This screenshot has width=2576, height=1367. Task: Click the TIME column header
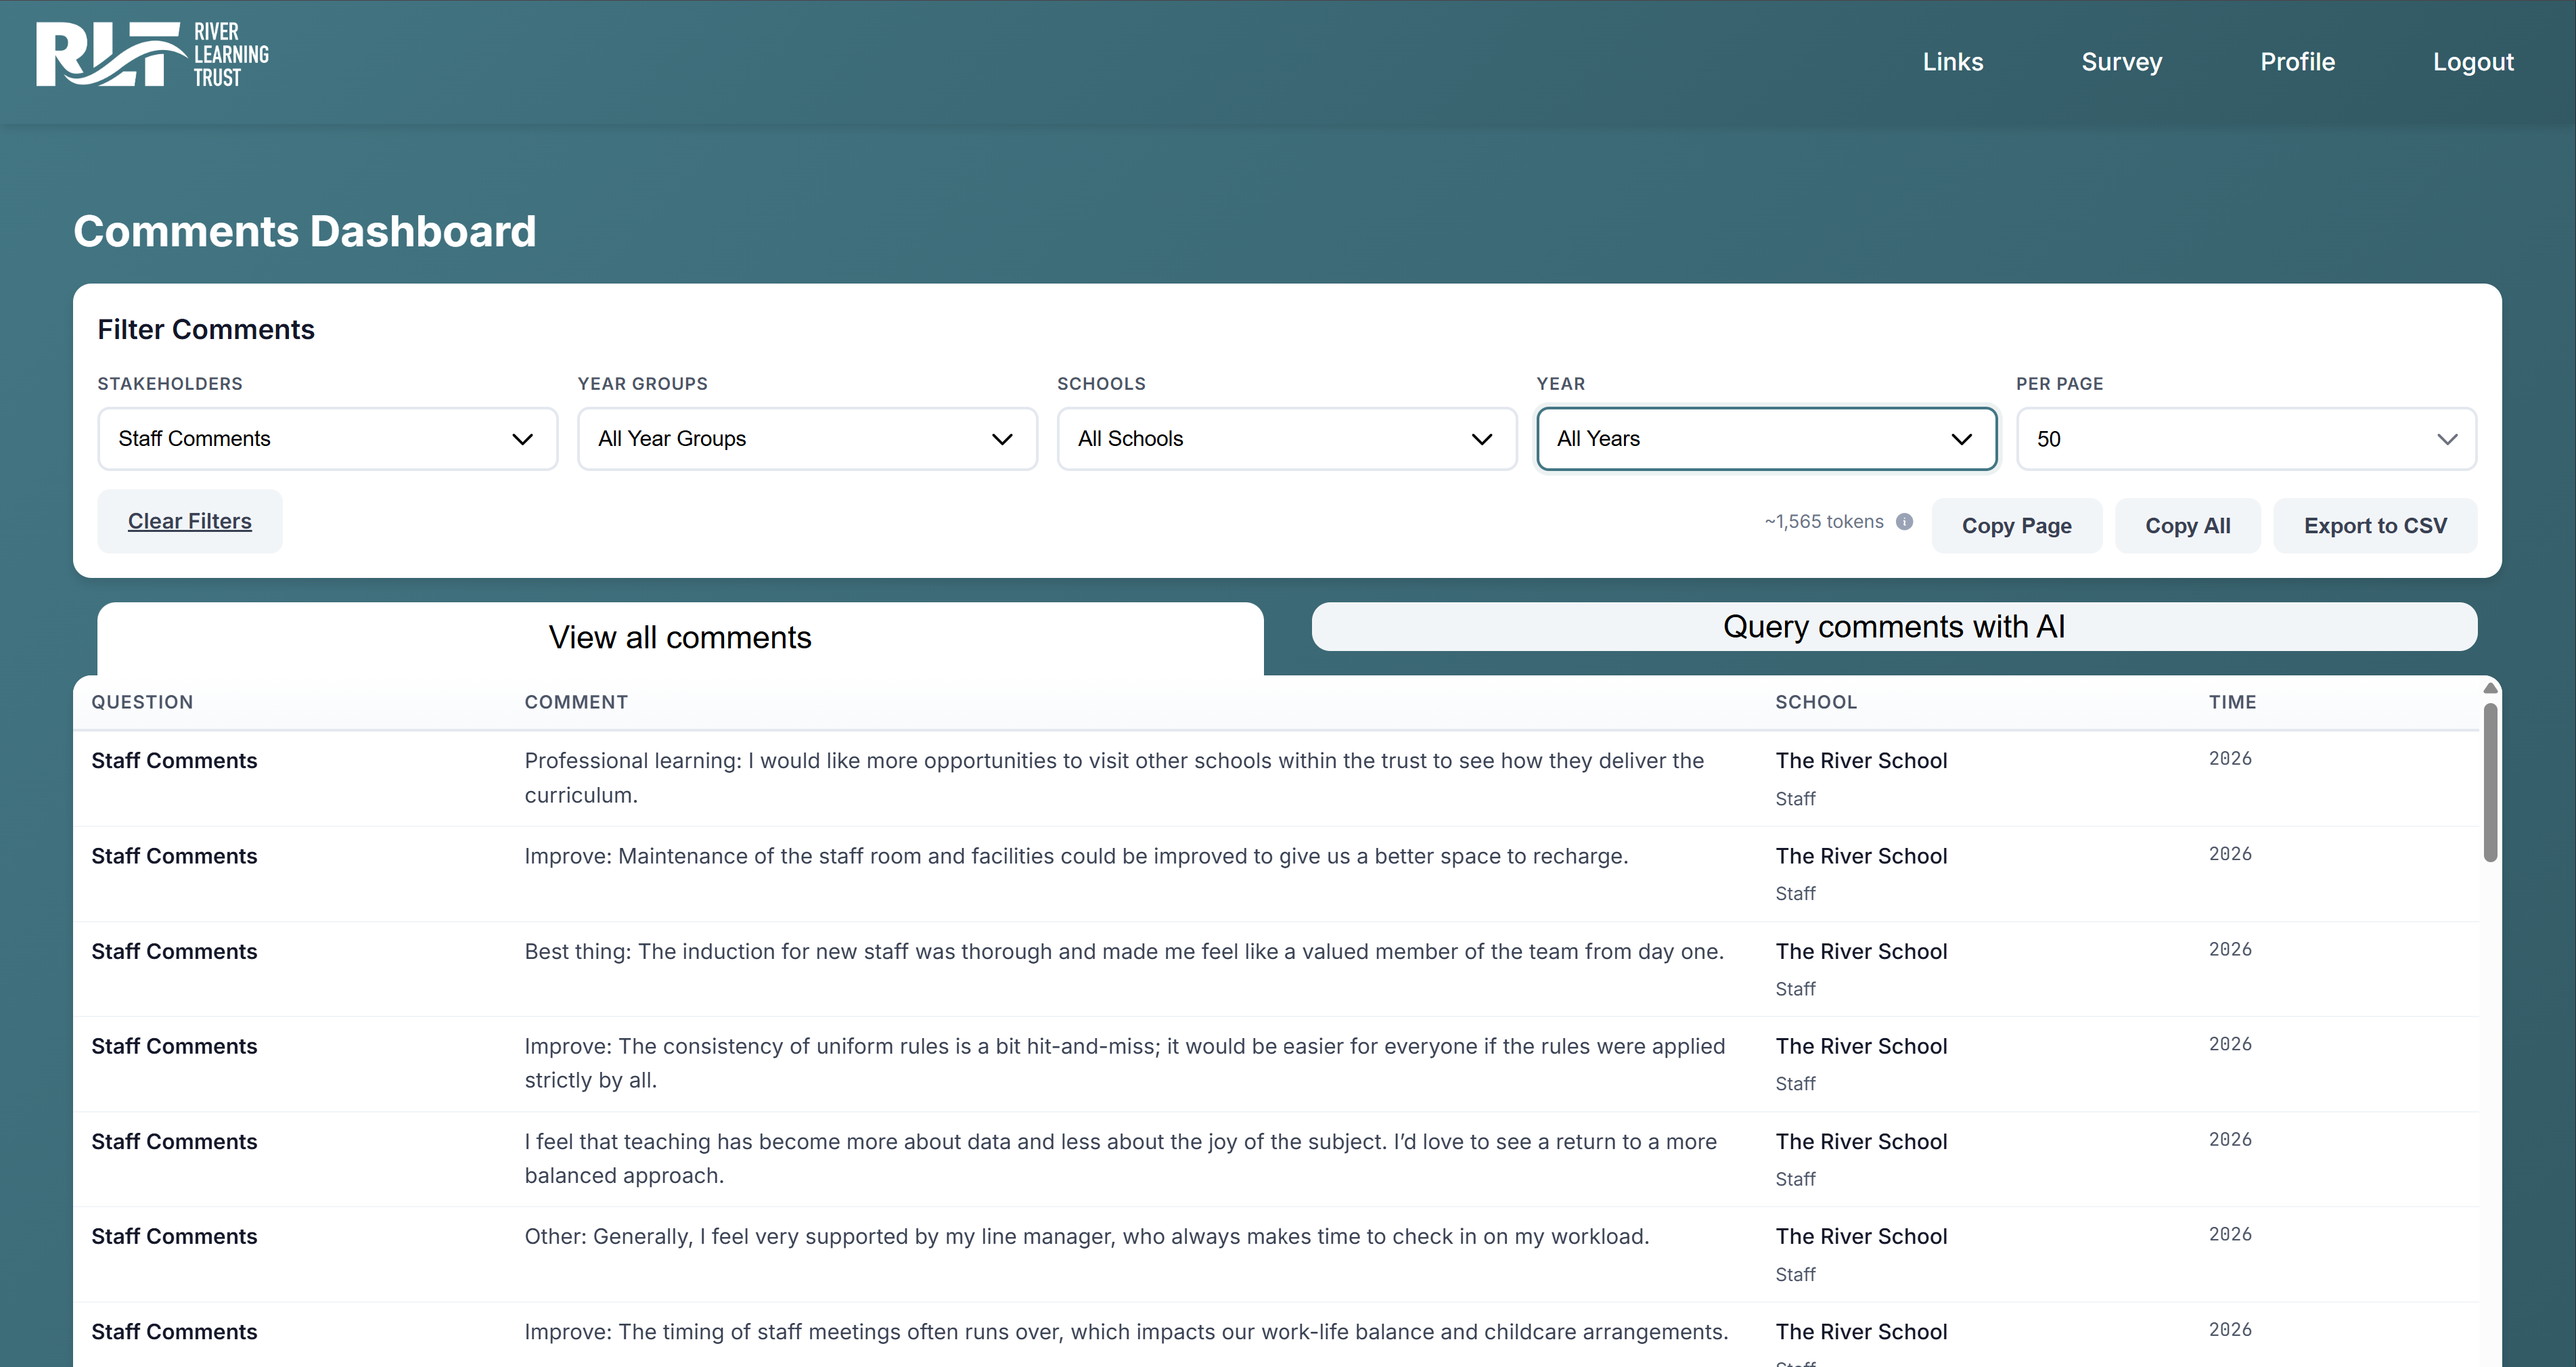point(2232,702)
